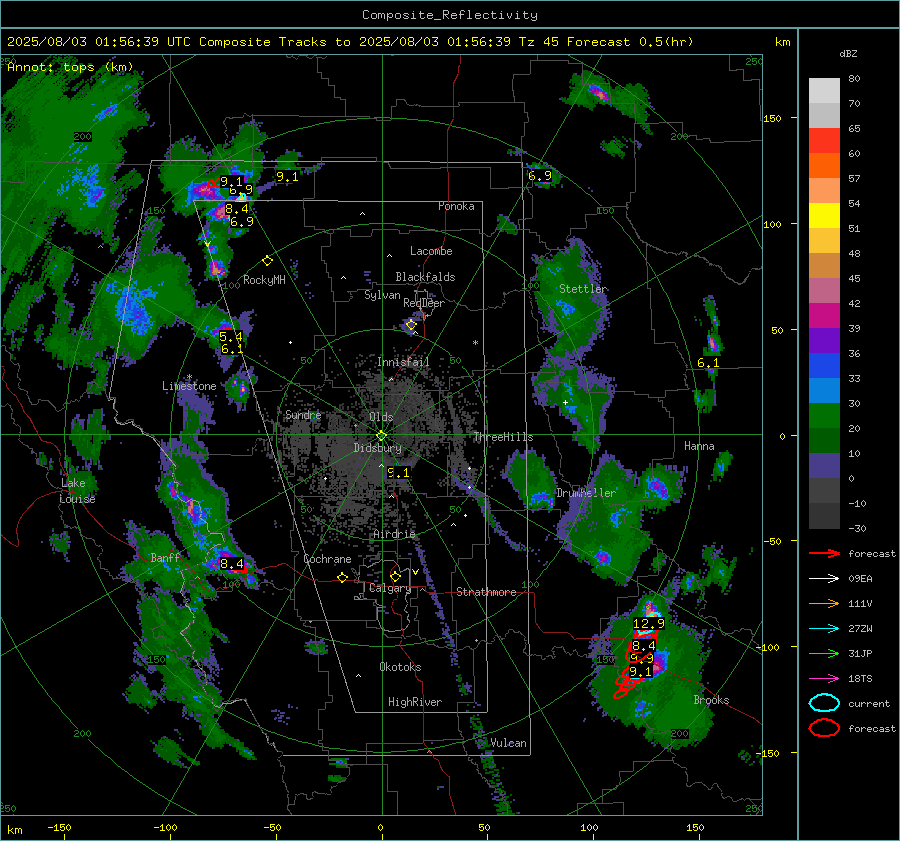
Task: Click the RedDeer city label
Action: [x=424, y=303]
